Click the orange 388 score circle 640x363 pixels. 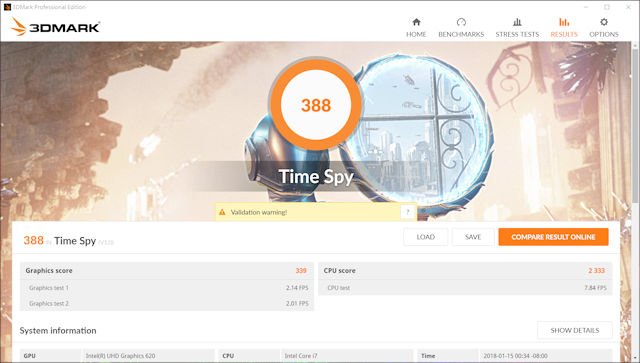pyautogui.click(x=316, y=105)
